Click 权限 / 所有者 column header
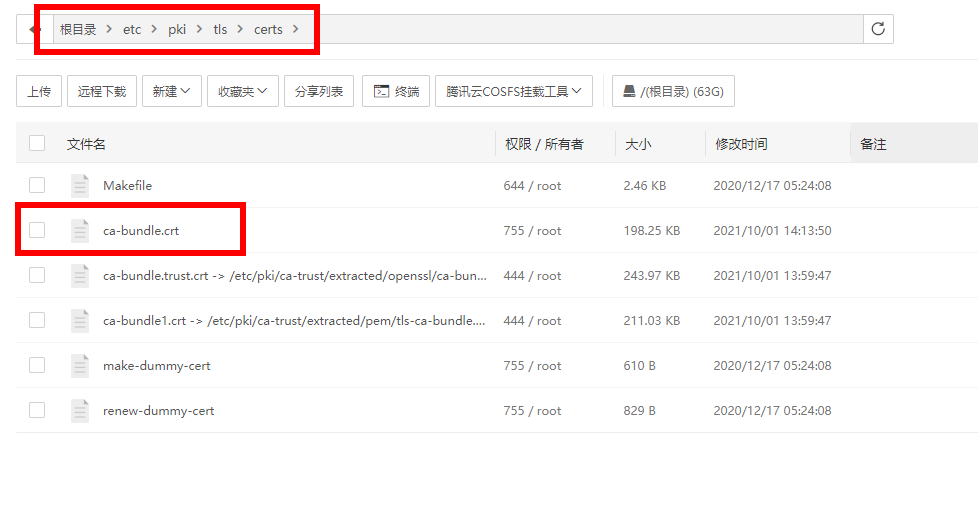The width and height of the screenshot is (978, 512). tap(545, 144)
